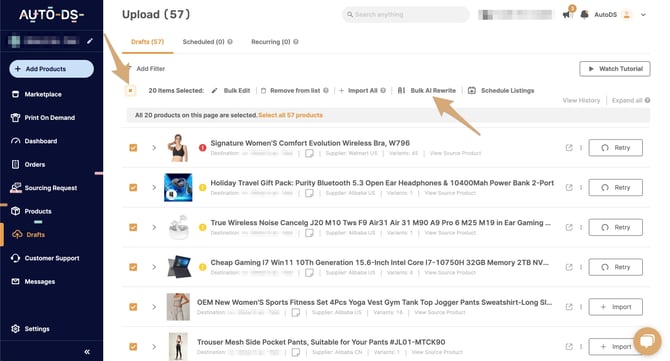Focus the Search anything field
670x361 pixels.
406,15
